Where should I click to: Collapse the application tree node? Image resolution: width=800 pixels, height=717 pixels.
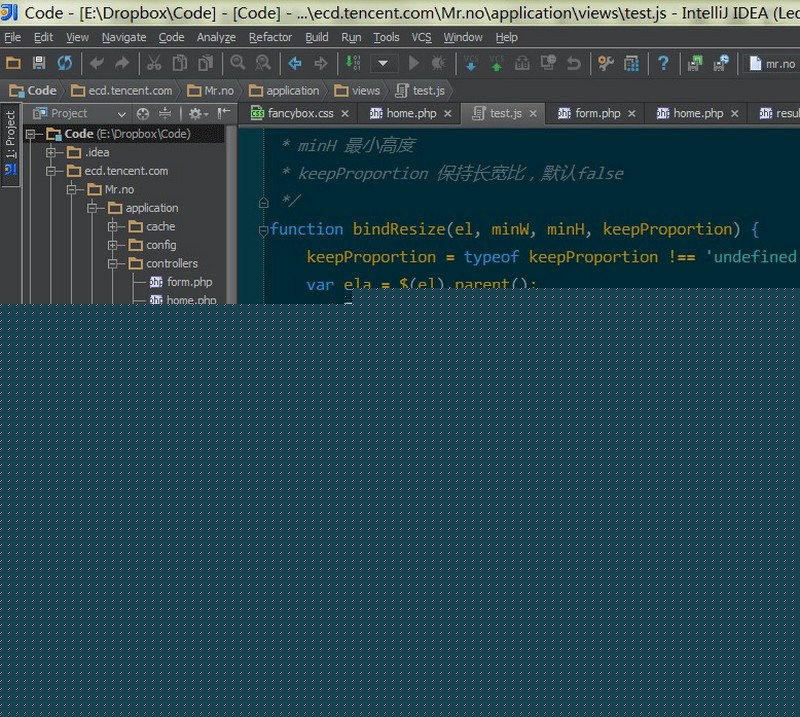tap(92, 208)
